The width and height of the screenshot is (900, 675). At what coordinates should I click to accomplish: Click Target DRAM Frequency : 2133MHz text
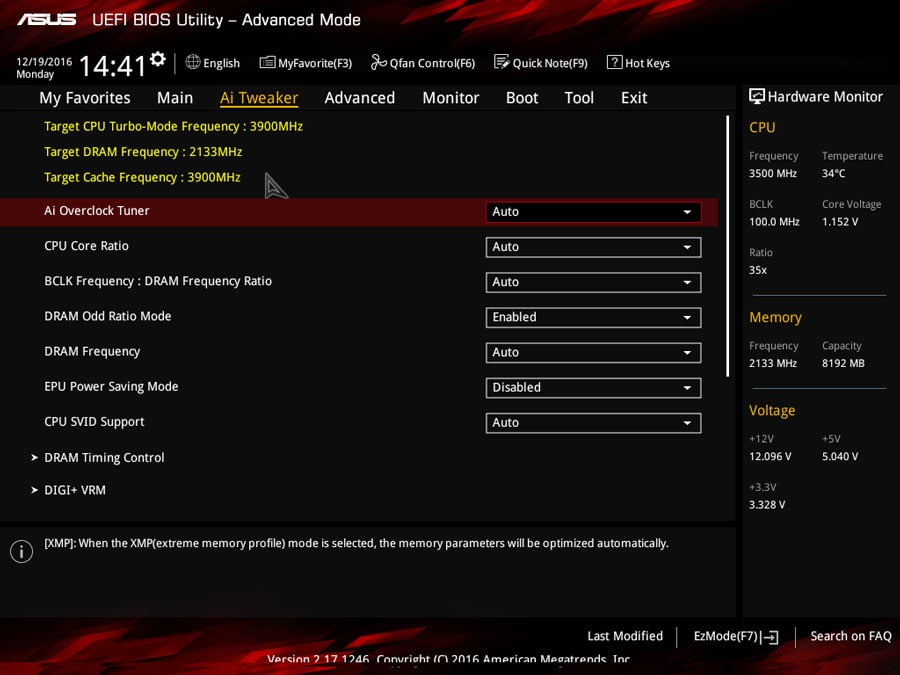(x=143, y=152)
